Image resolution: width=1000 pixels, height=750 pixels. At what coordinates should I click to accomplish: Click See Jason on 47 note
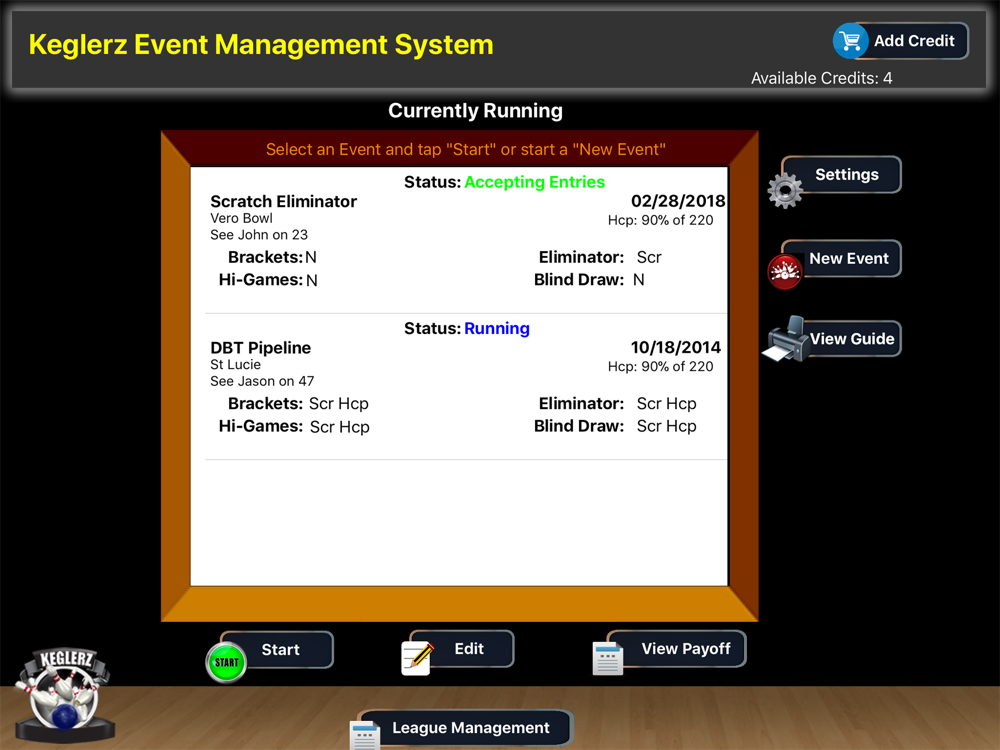(x=262, y=381)
